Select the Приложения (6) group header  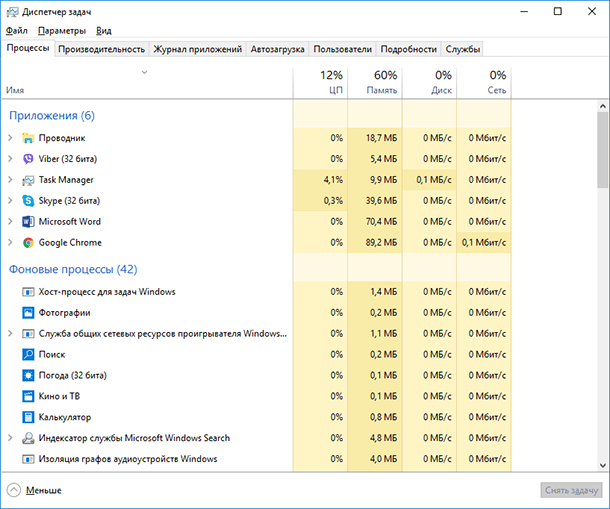click(x=52, y=116)
